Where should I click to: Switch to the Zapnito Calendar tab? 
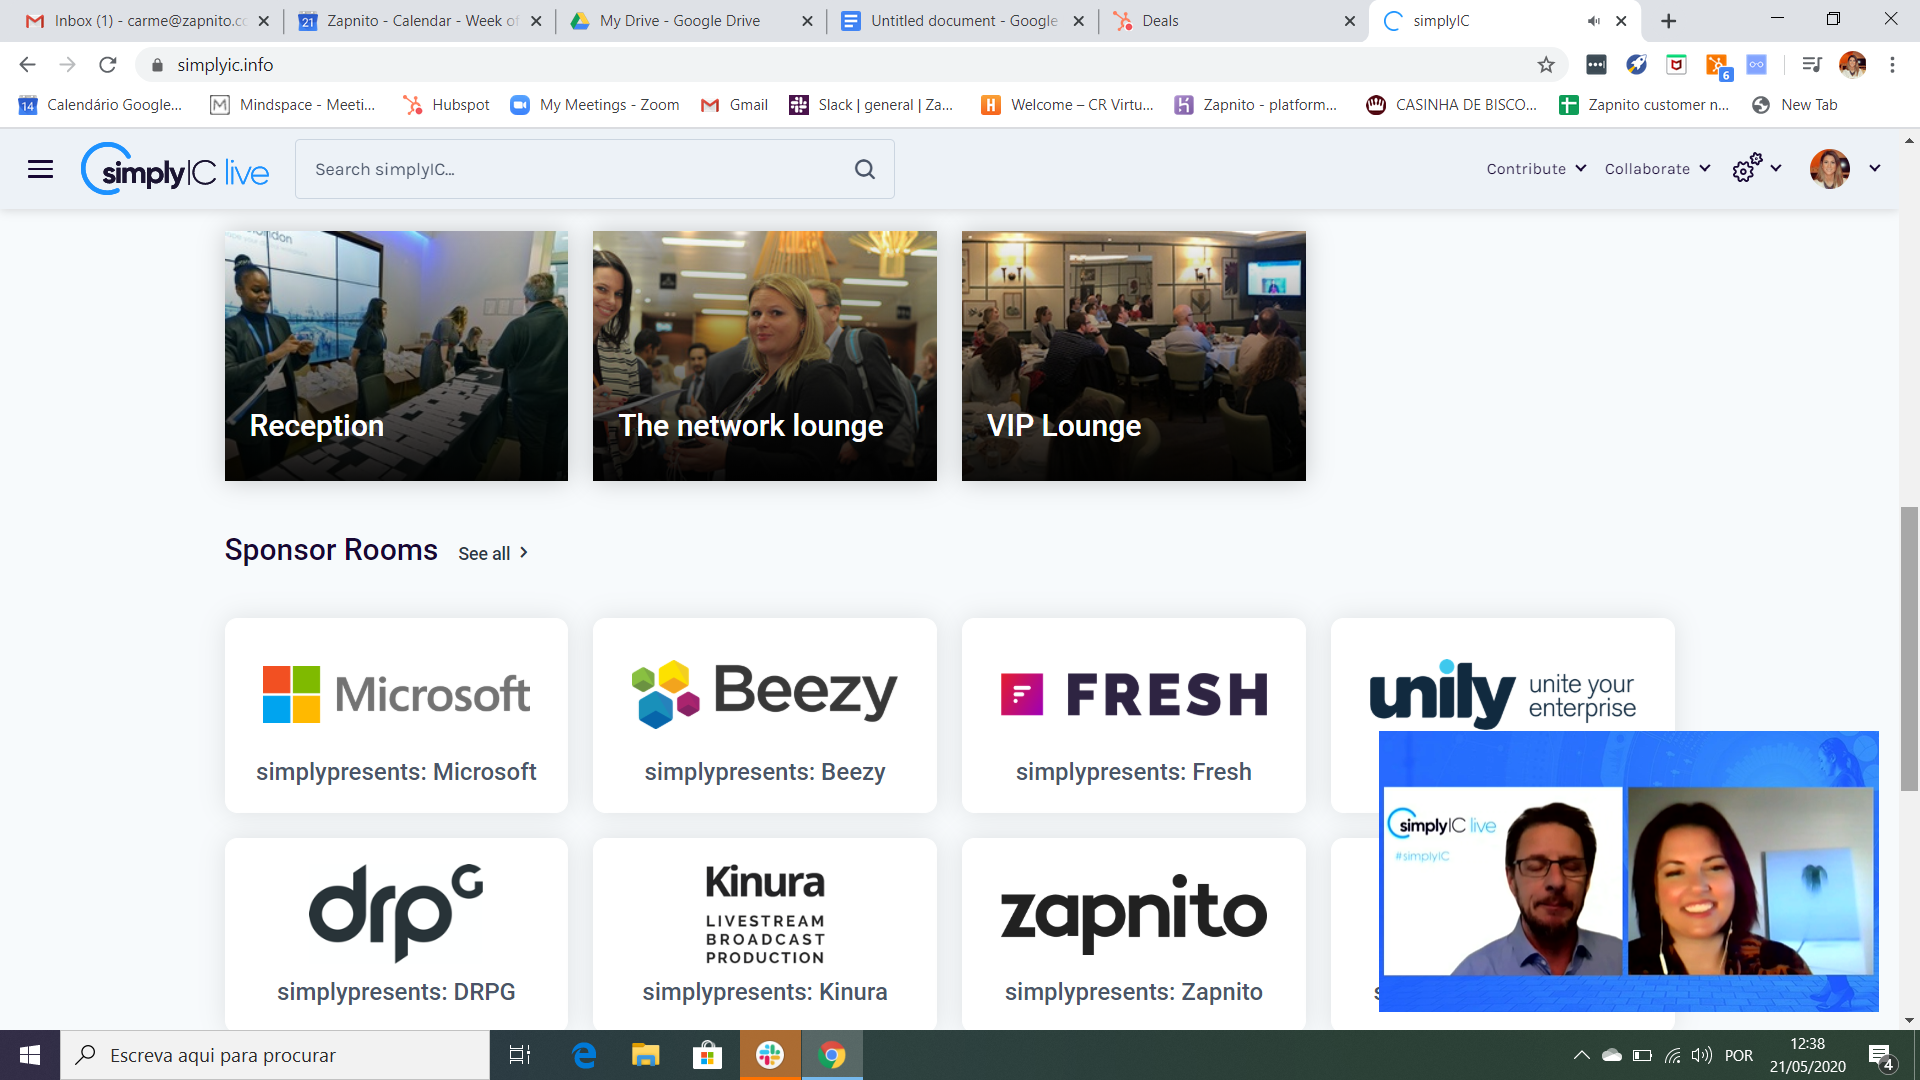(420, 21)
